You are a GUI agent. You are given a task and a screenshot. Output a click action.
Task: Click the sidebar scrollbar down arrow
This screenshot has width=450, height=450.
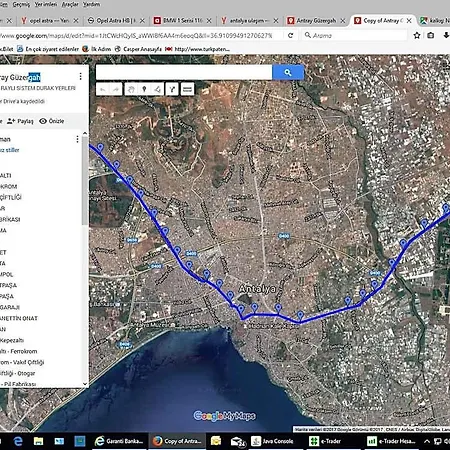coord(85,384)
